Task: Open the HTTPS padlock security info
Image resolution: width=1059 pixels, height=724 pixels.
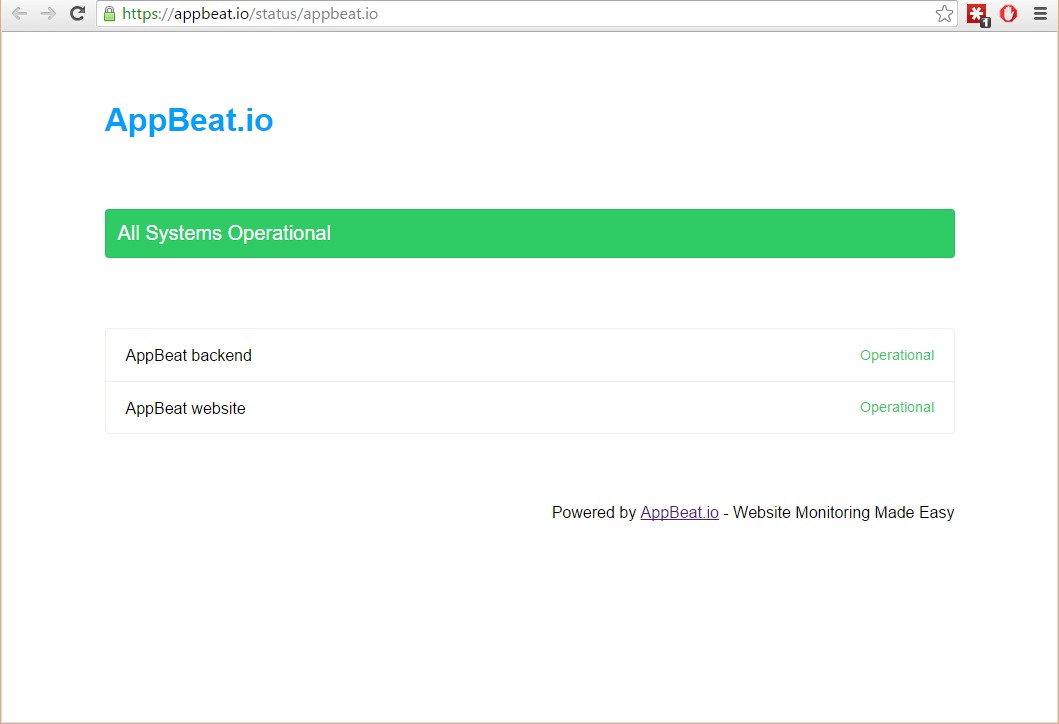Action: coord(109,15)
